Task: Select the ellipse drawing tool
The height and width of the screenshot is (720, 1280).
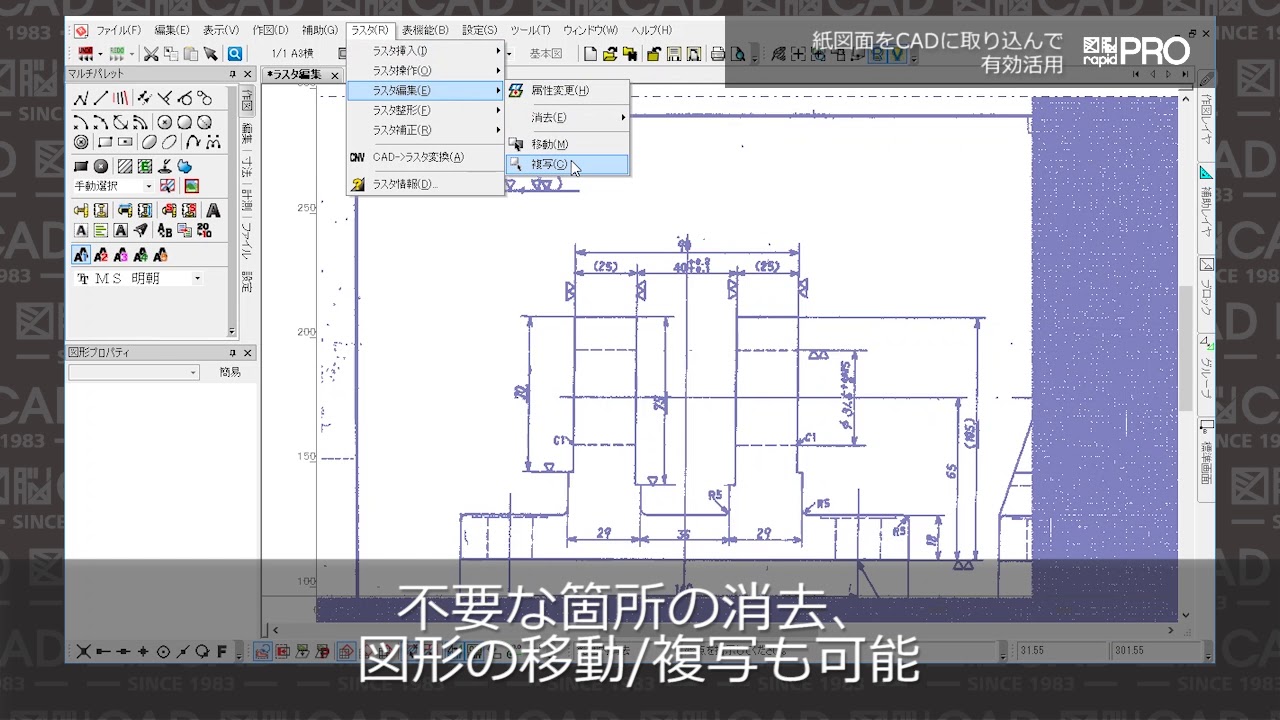Action: tap(148, 143)
